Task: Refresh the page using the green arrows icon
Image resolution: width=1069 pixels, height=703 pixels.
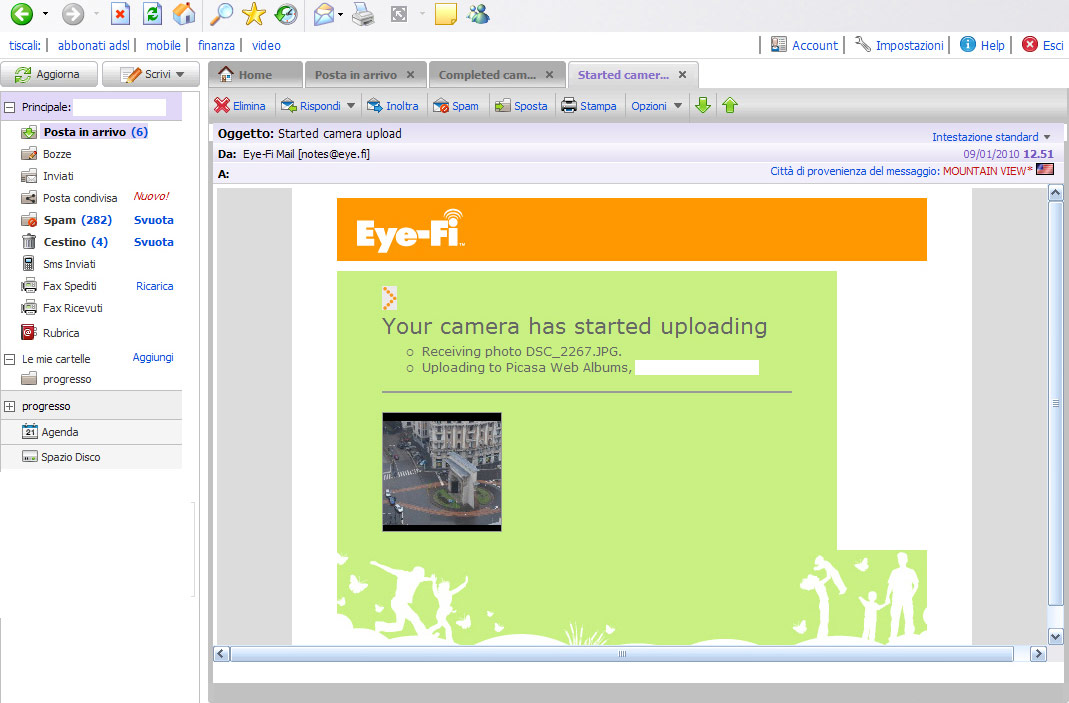Action: 153,14
